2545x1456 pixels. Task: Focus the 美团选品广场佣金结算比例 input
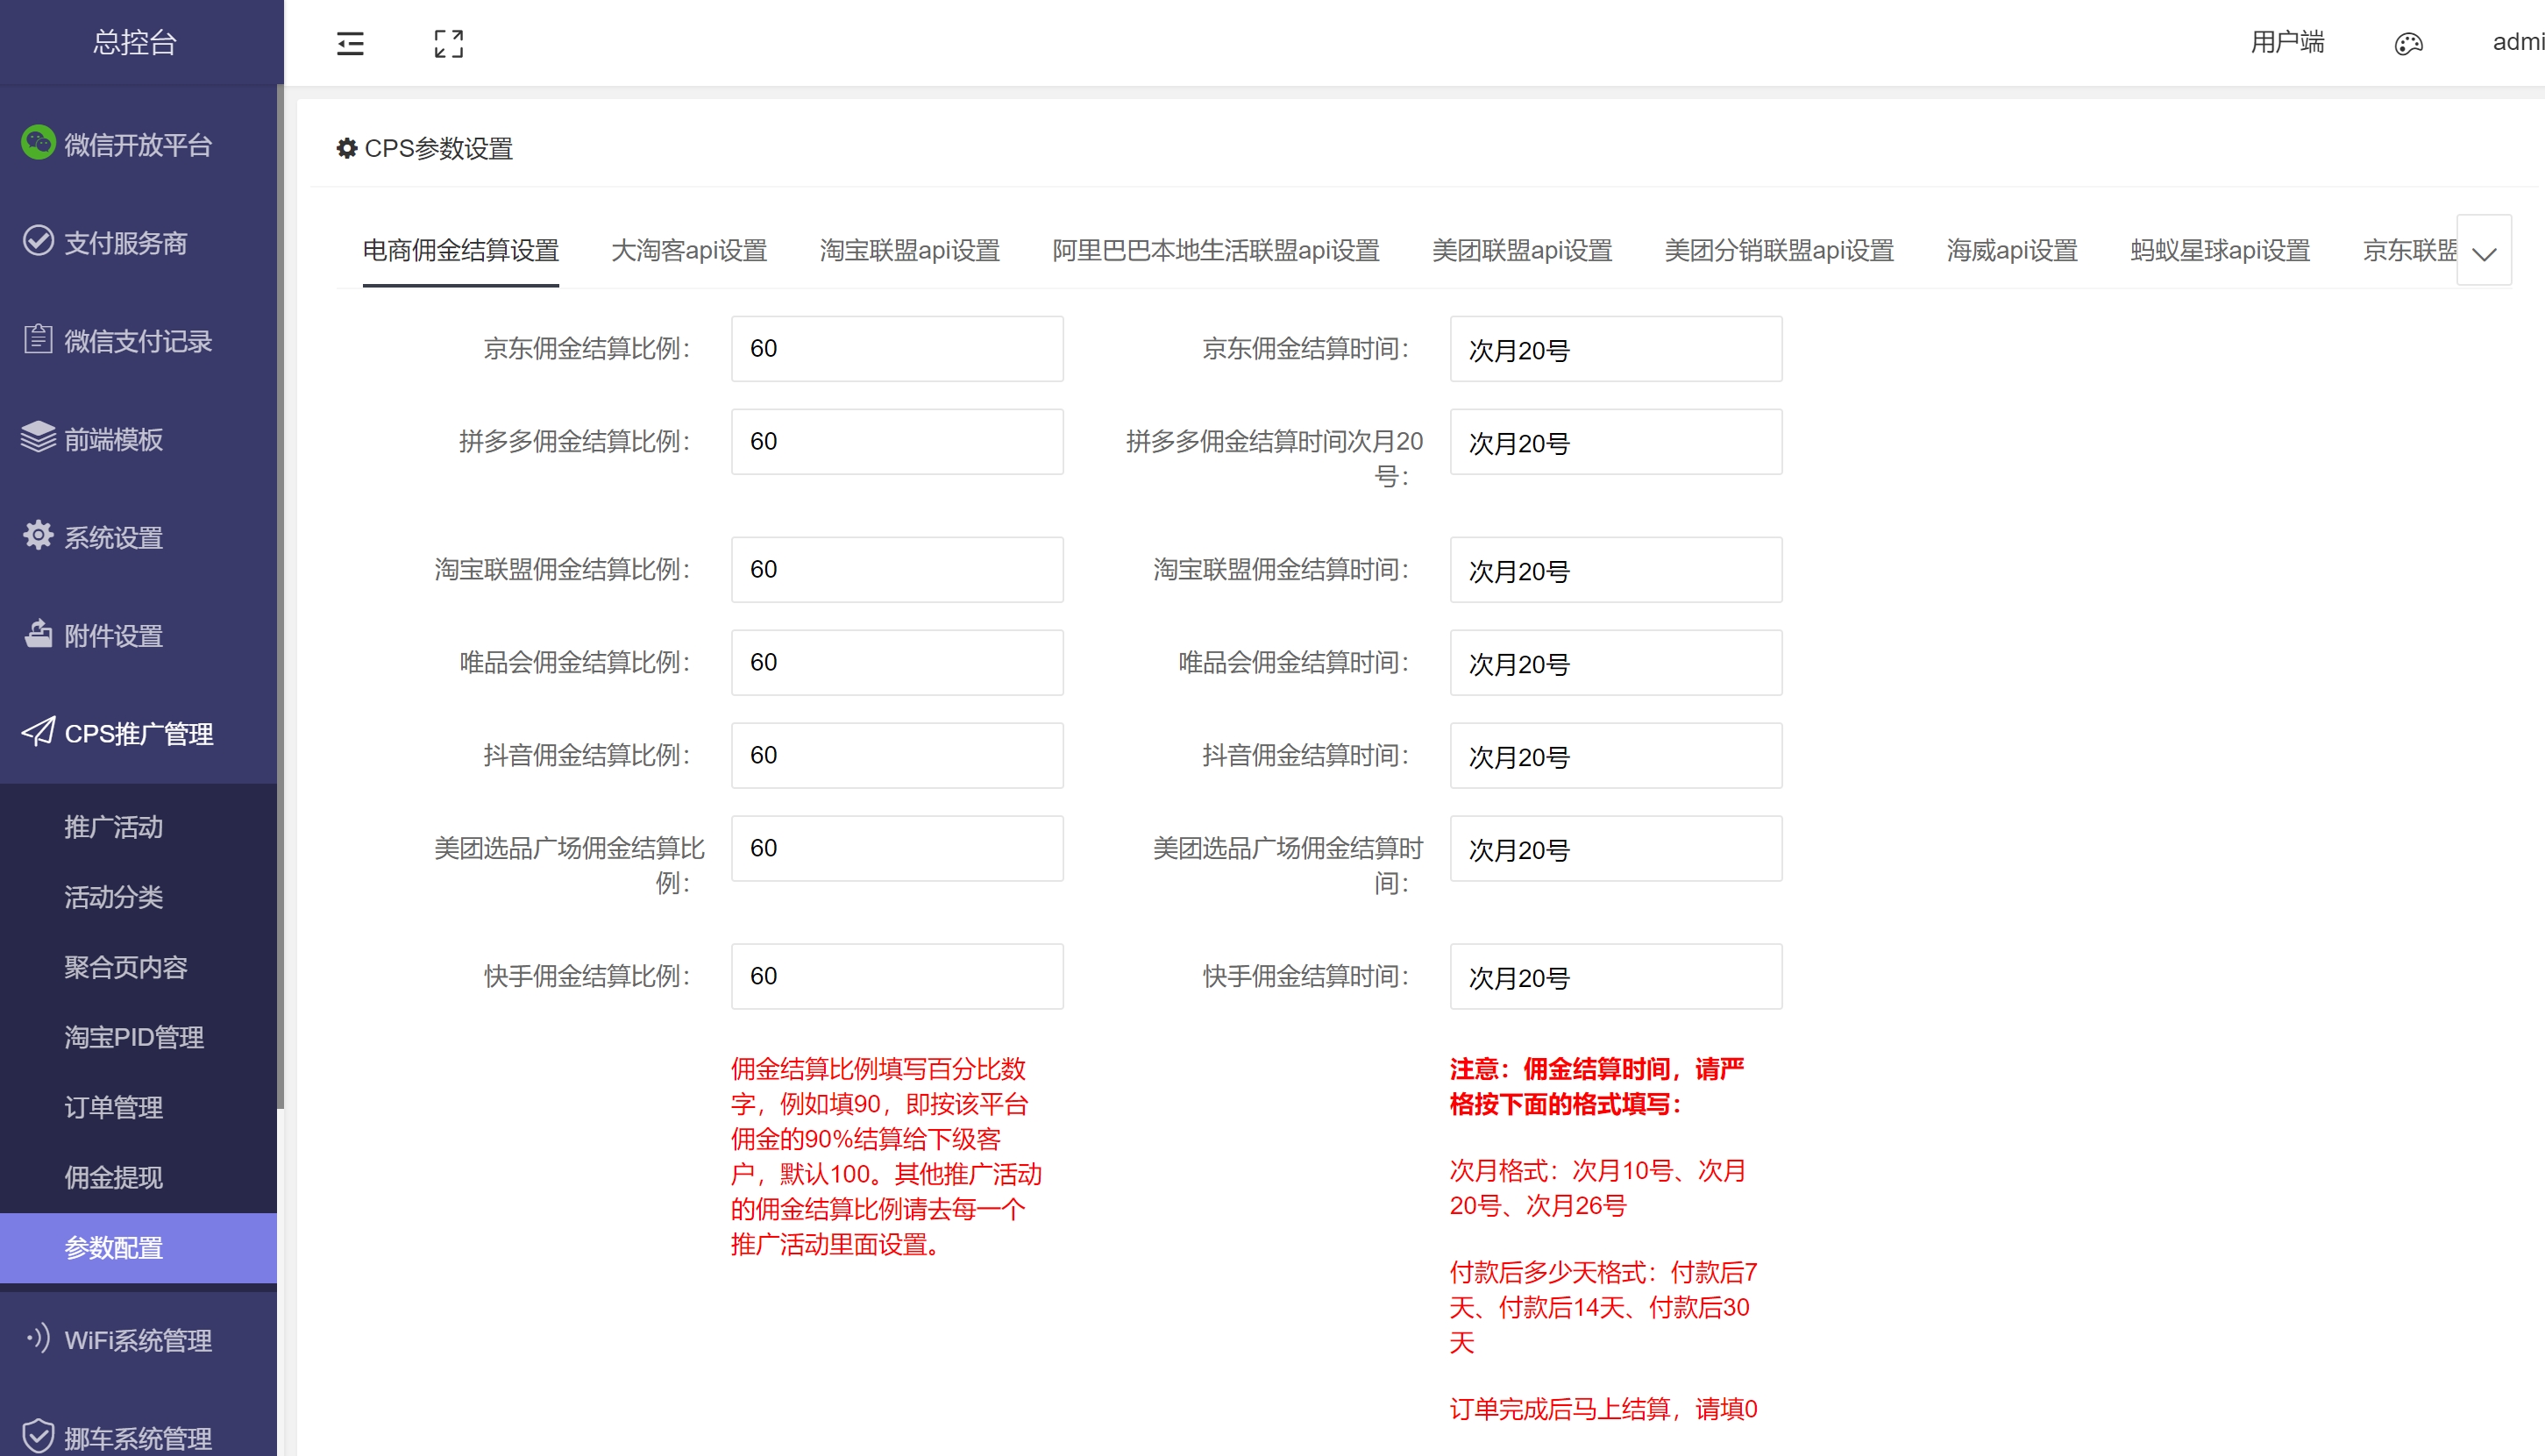897,848
